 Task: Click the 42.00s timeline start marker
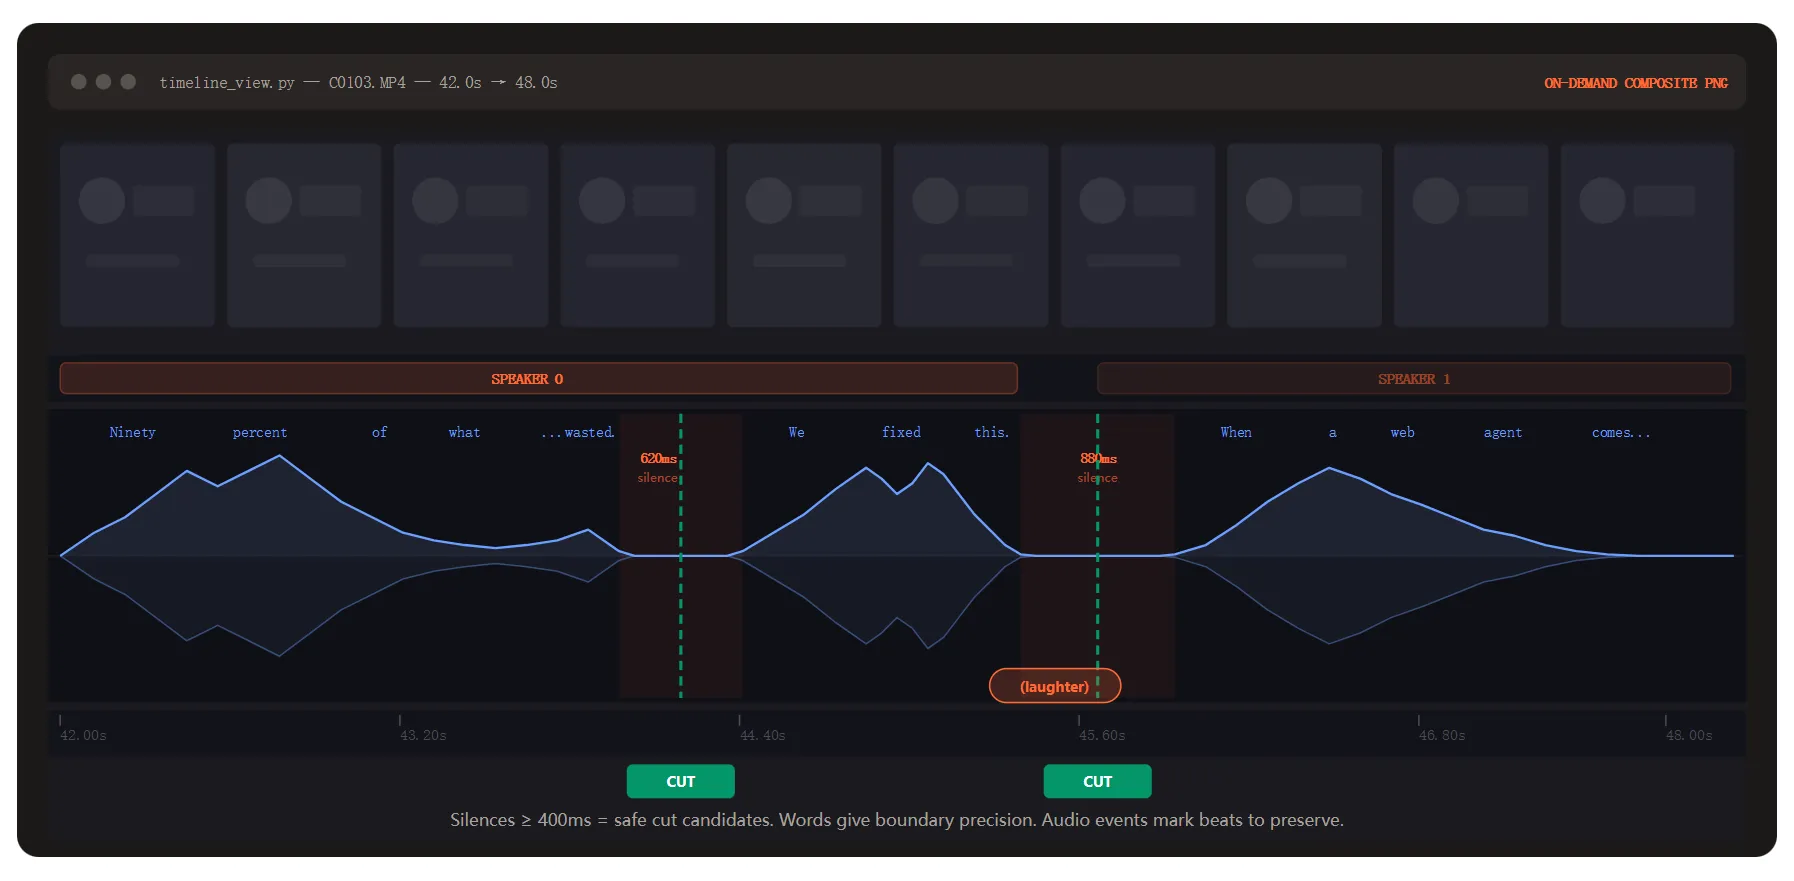[x=82, y=735]
